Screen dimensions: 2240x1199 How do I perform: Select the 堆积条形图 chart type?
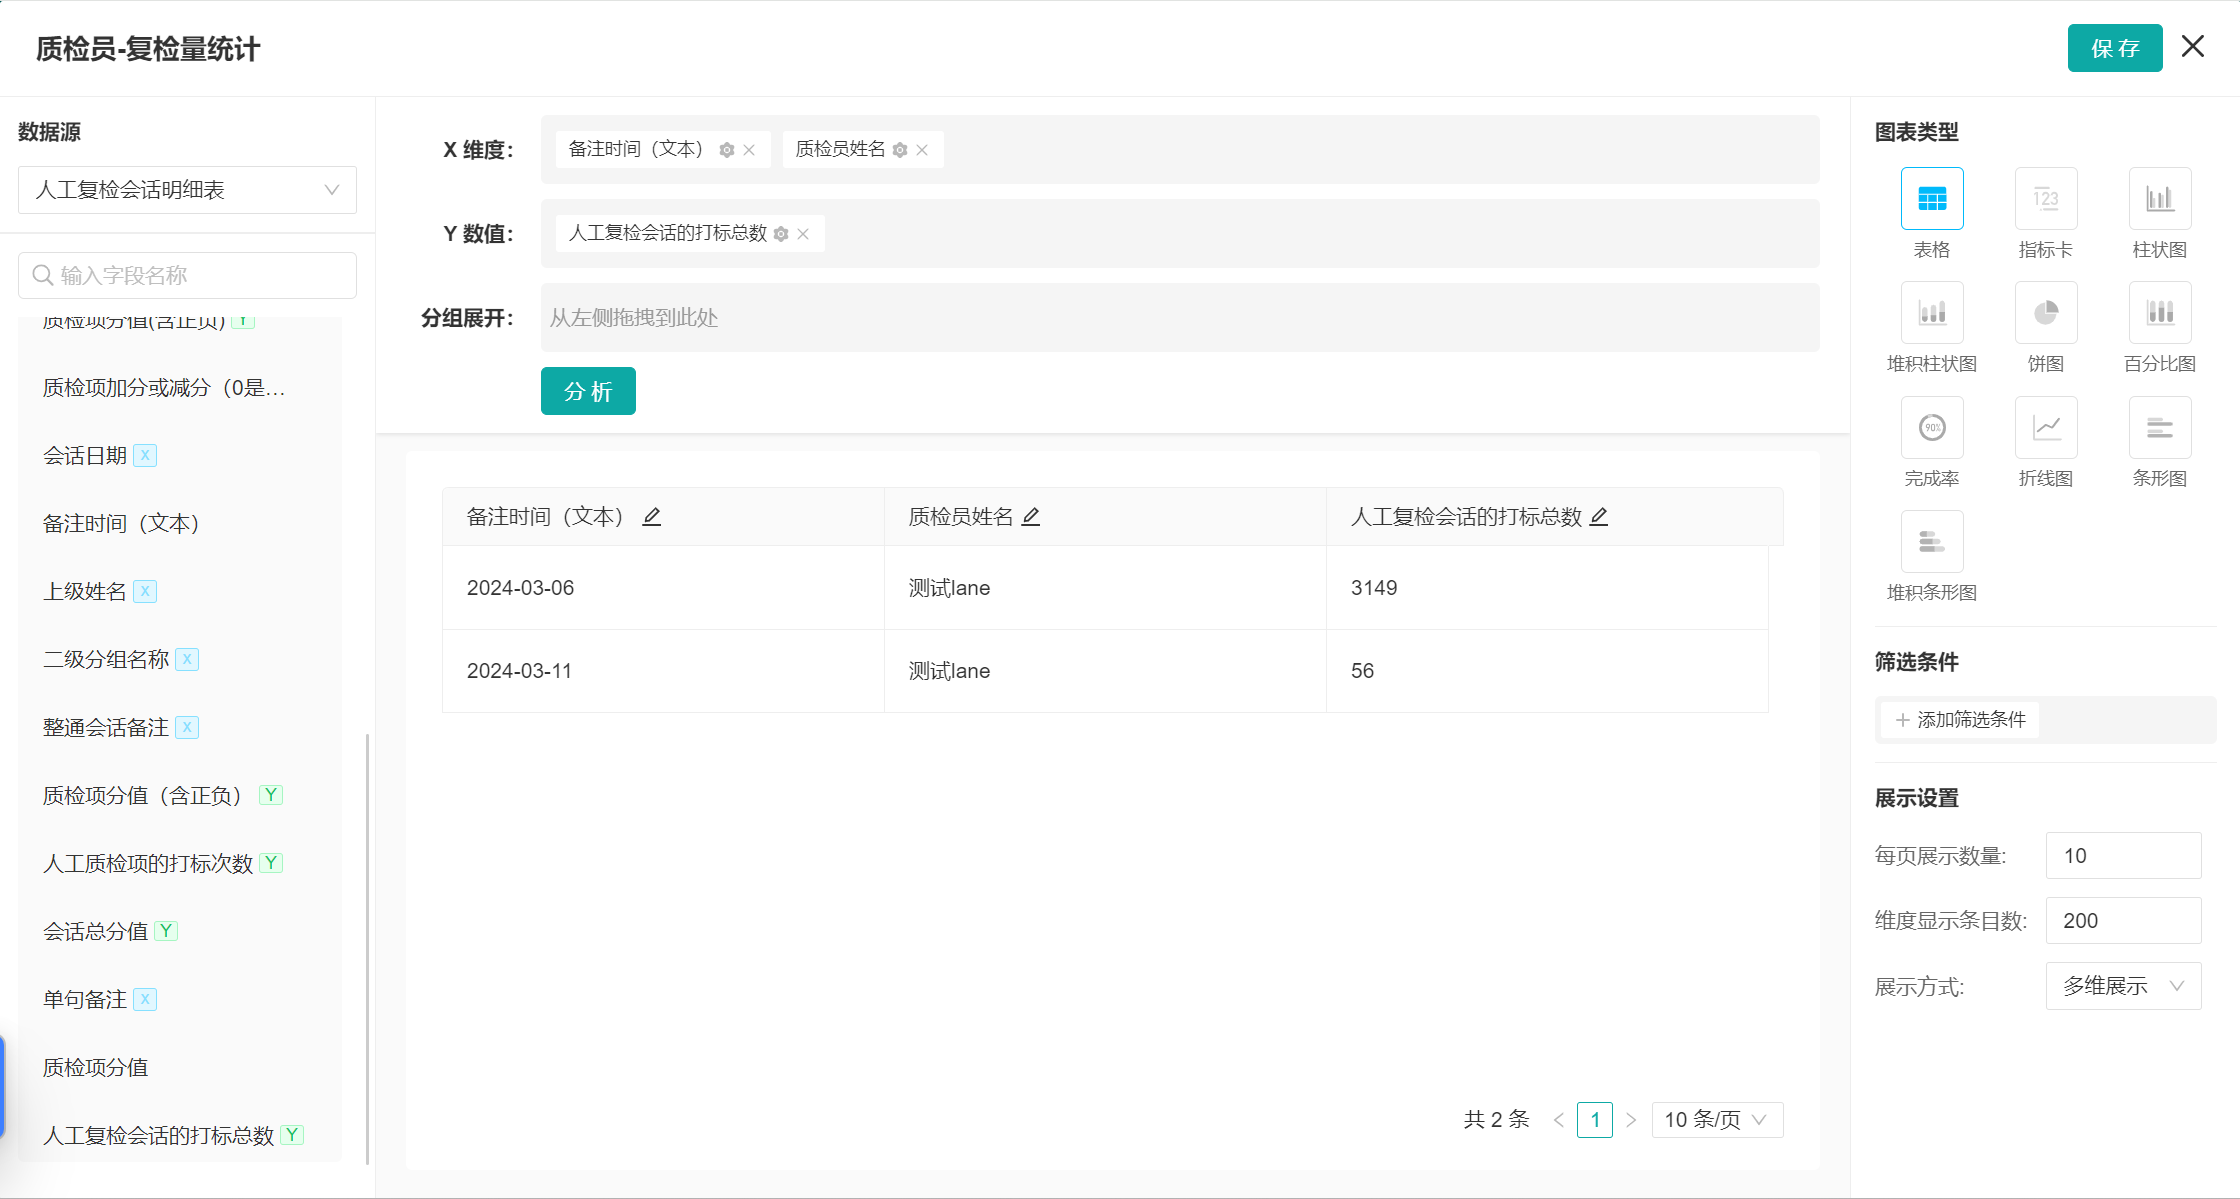[x=1931, y=542]
